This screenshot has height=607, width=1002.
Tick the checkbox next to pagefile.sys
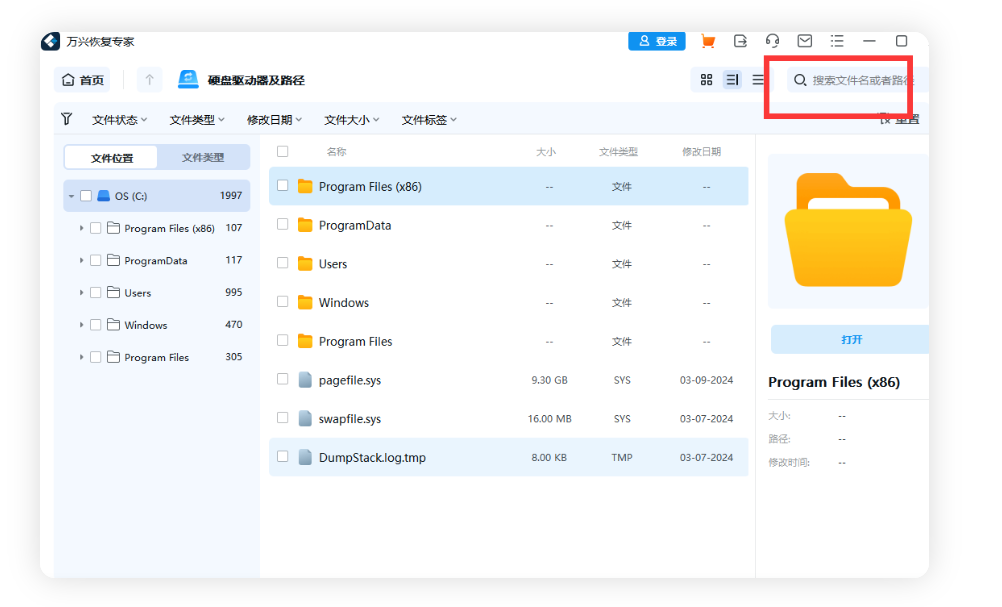(282, 380)
